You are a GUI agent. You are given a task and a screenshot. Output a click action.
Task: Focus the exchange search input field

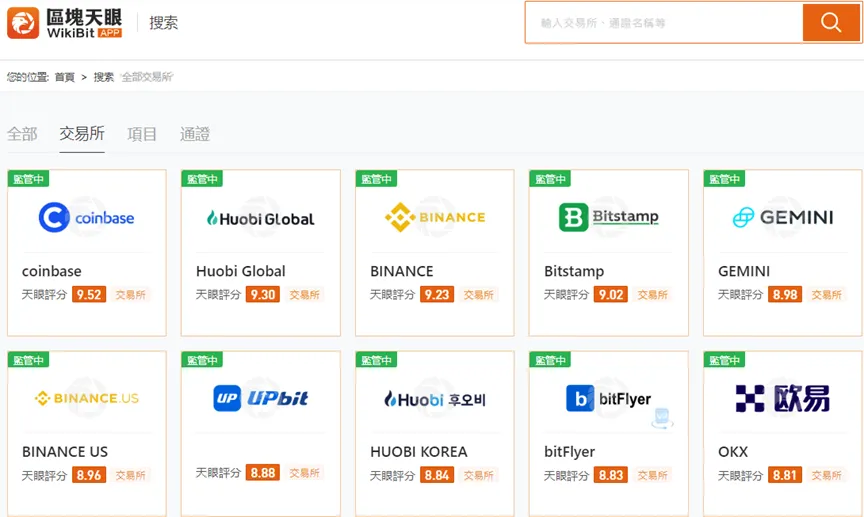(x=664, y=23)
